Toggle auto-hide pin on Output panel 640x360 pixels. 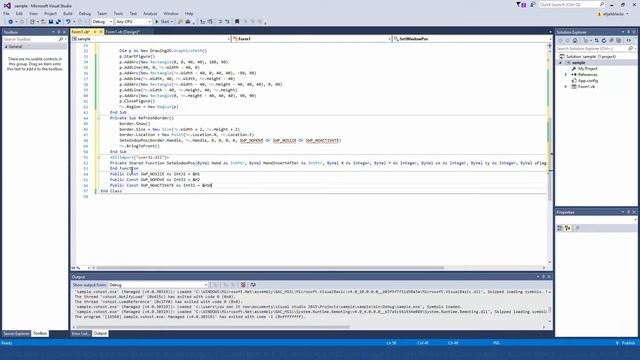tap(543, 277)
